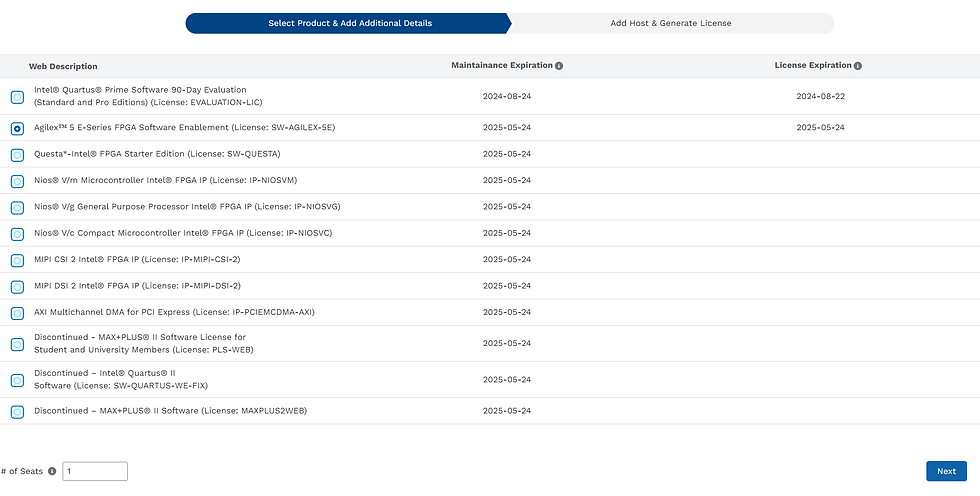The image size is (980, 496).
Task: Click the License Expiration column header
Action: (812, 65)
